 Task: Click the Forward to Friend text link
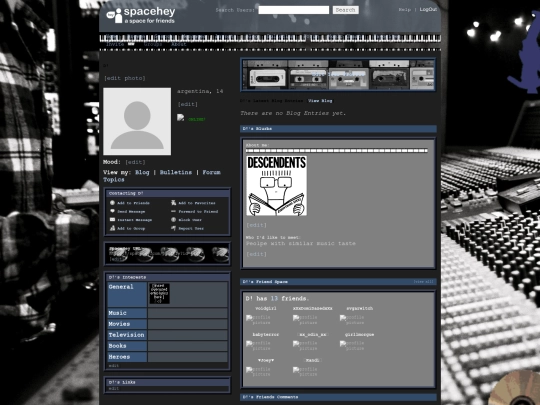[198, 211]
